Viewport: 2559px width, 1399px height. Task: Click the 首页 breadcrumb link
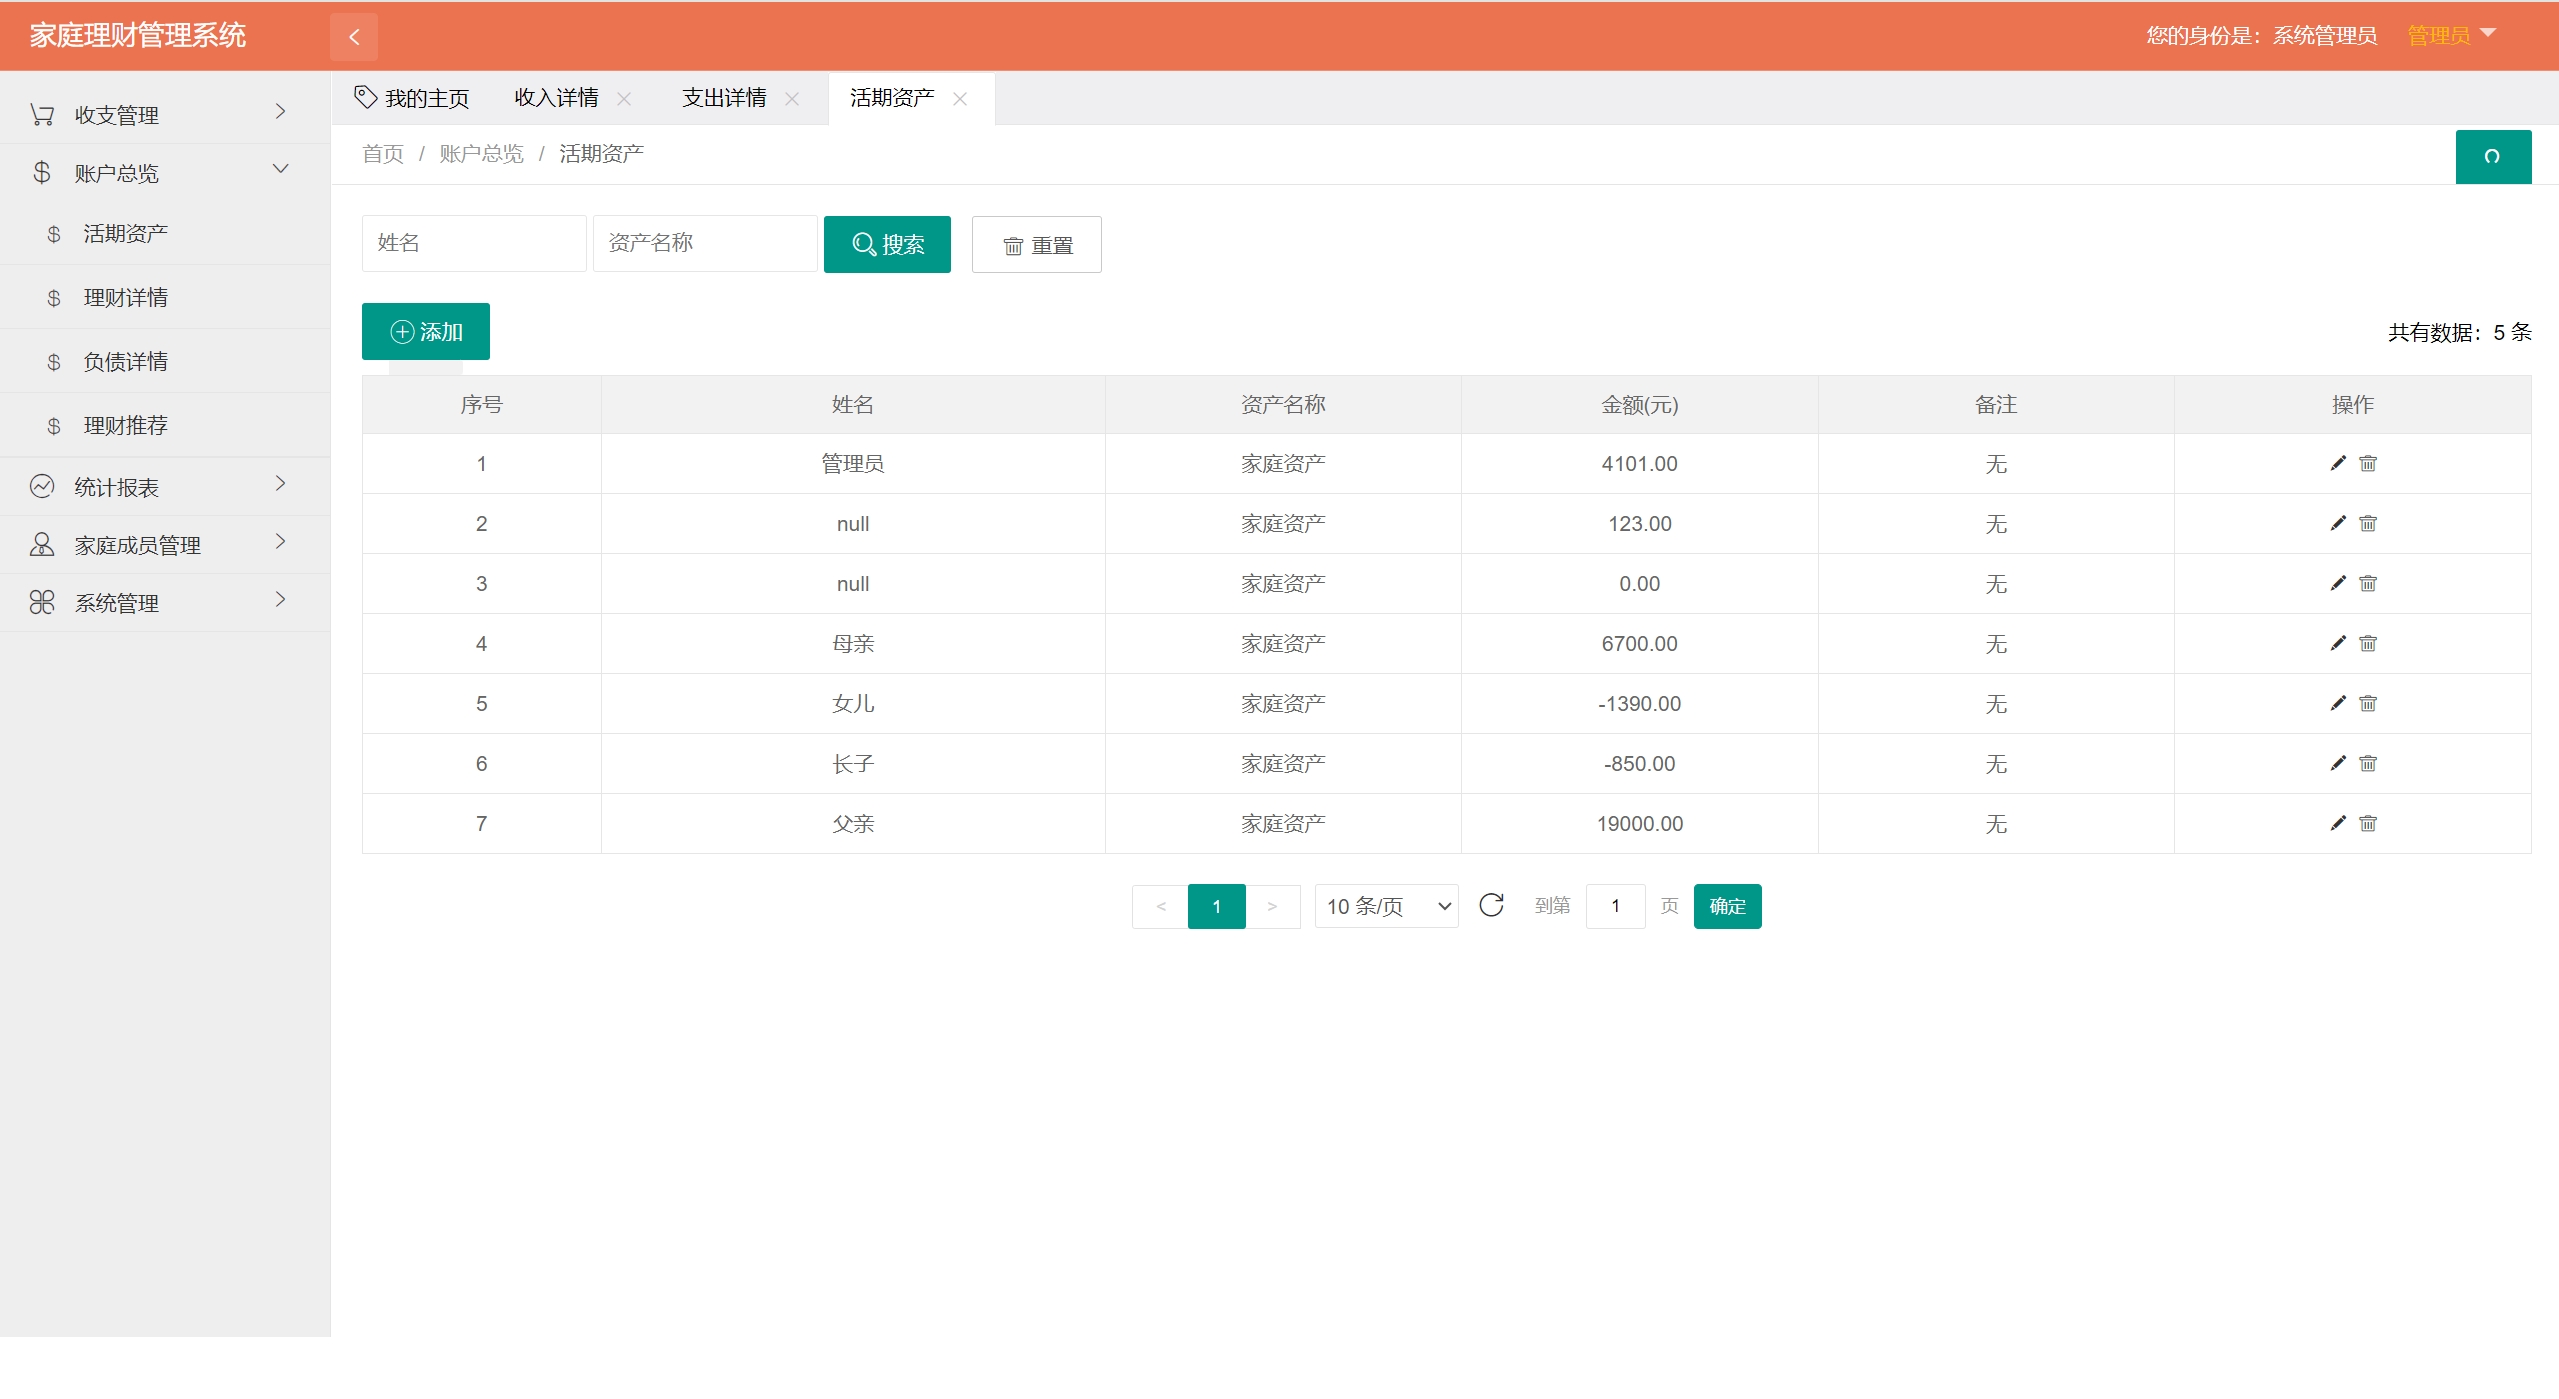coord(383,154)
